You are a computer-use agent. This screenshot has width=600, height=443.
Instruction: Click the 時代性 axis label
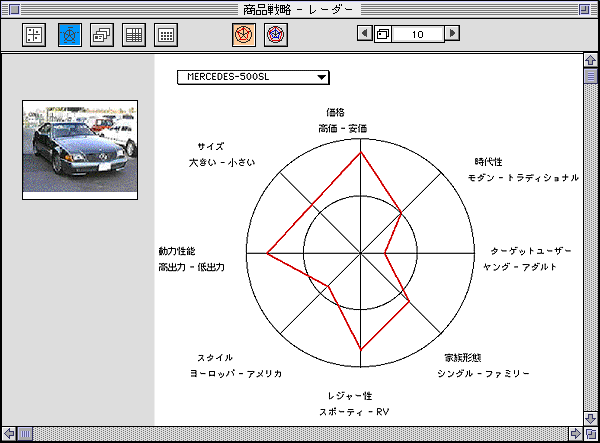[x=489, y=162]
